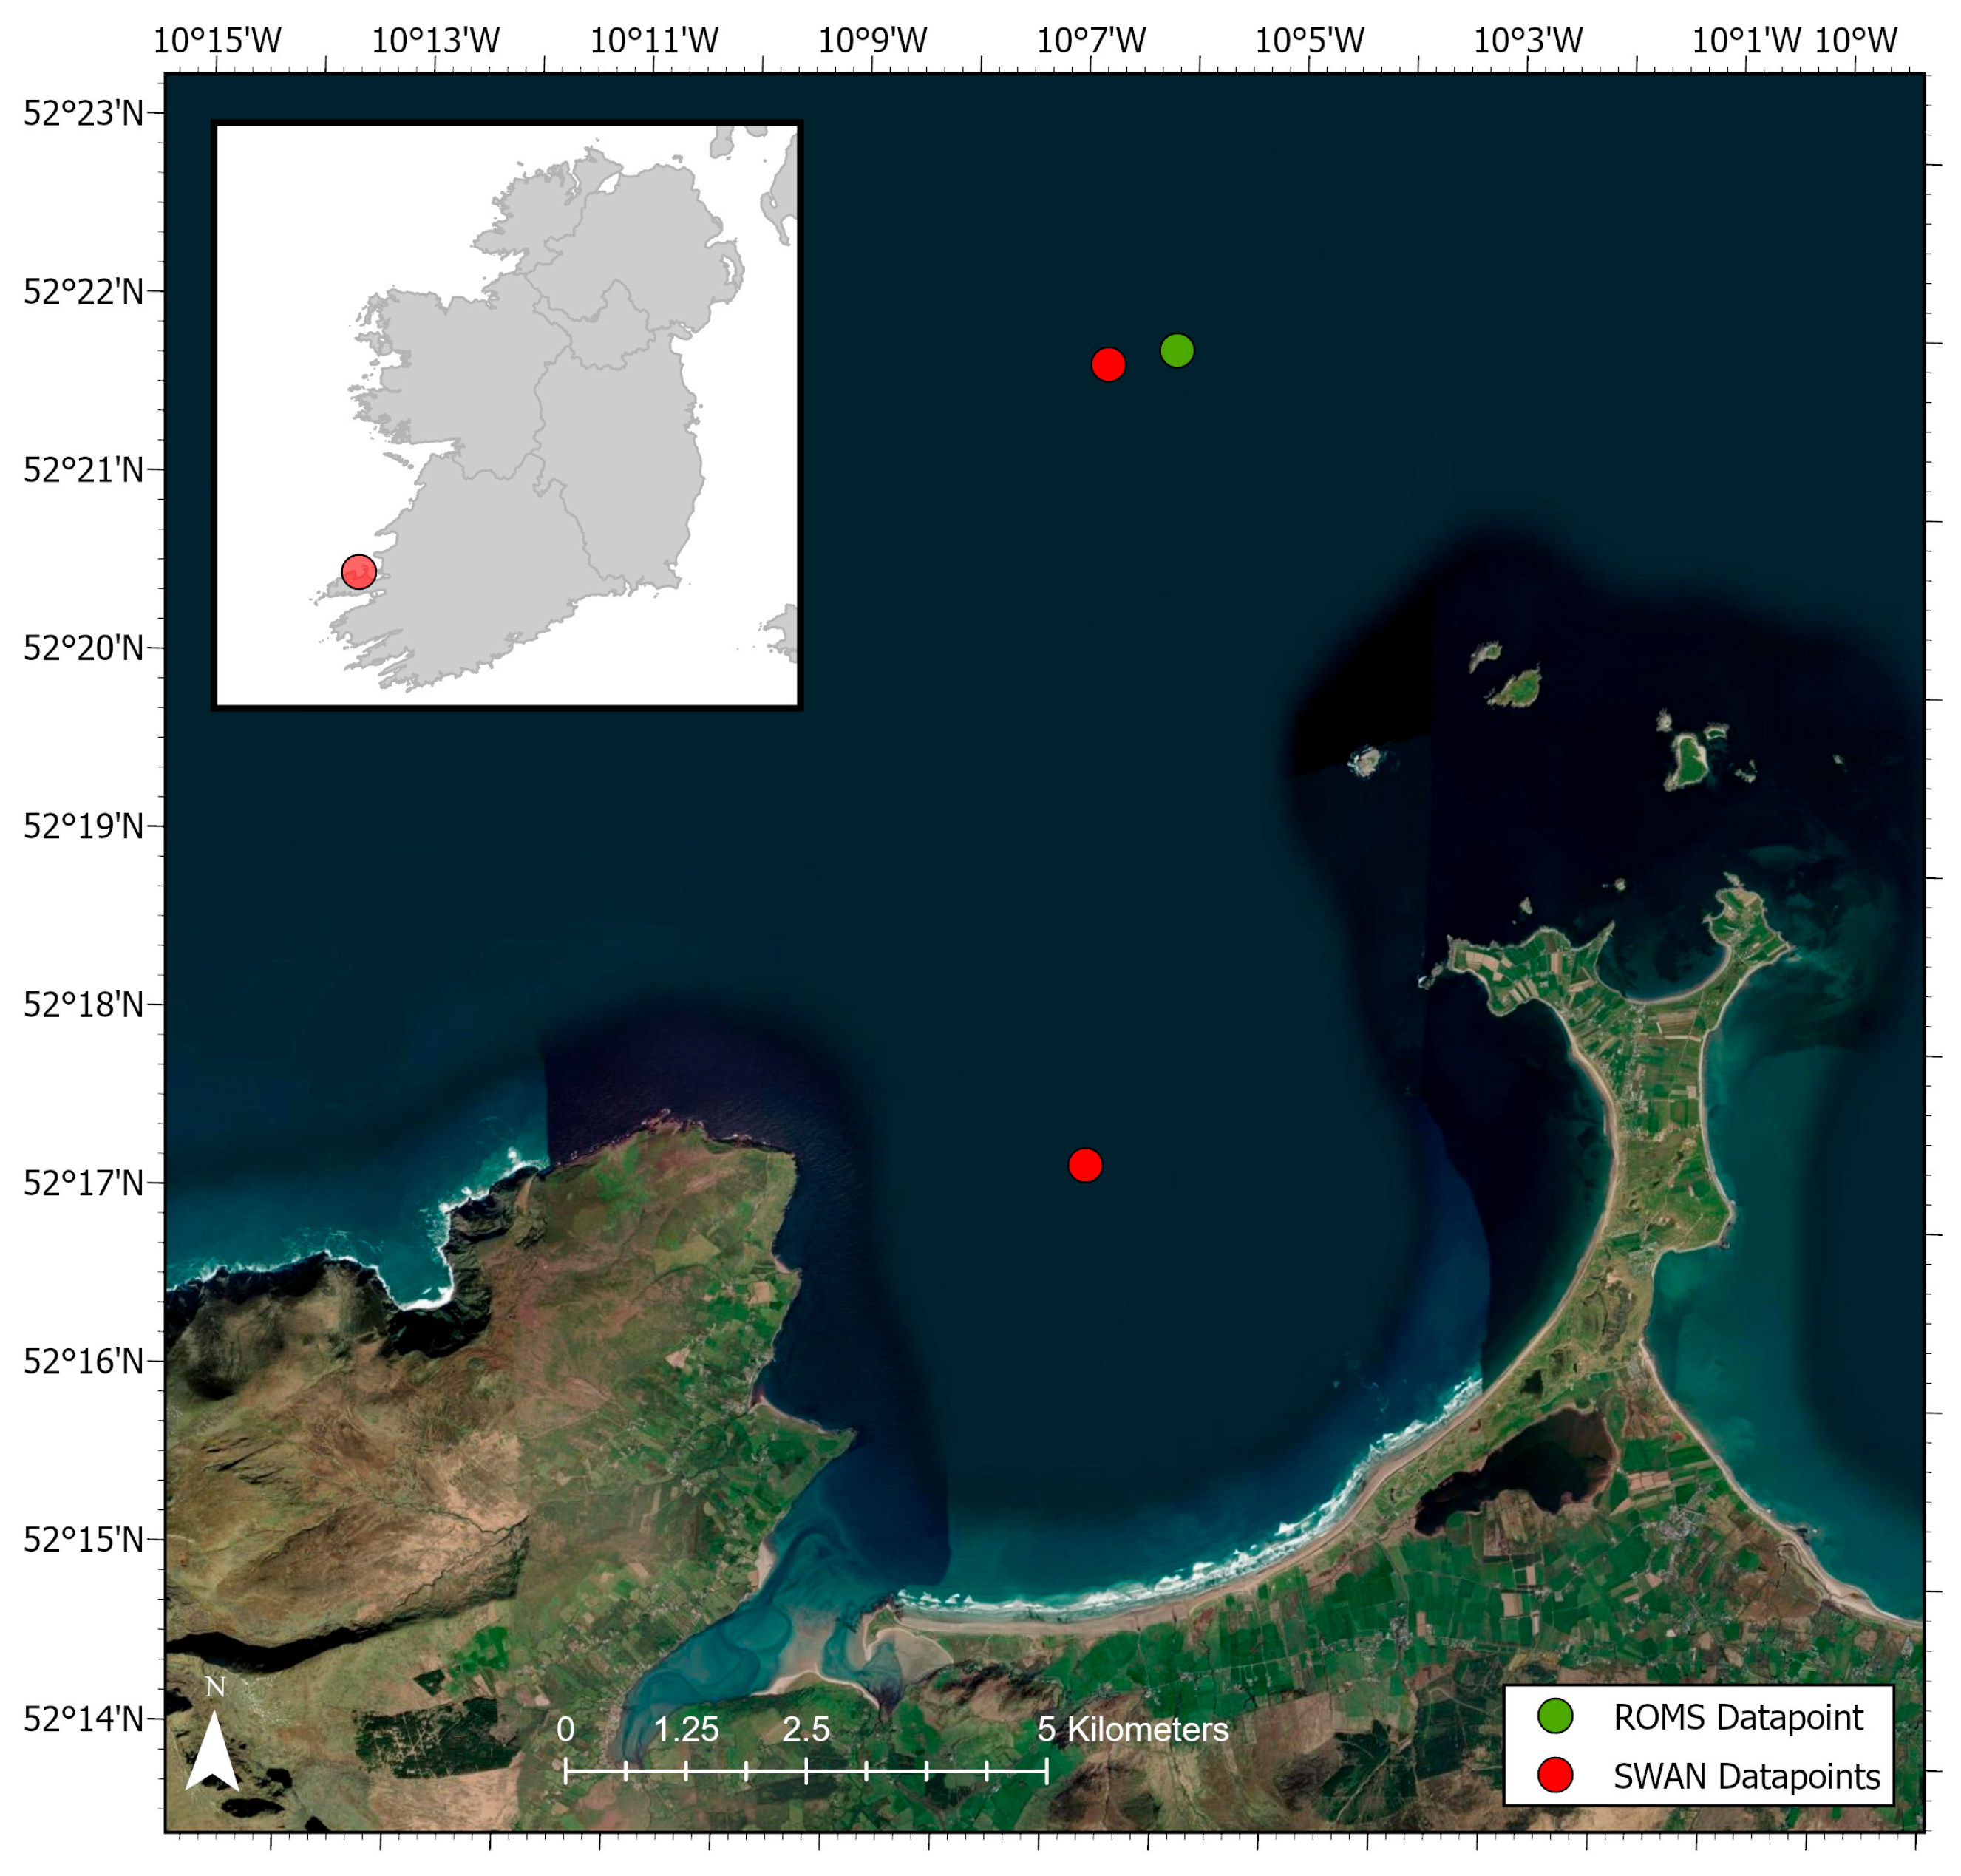Click the 52°14'N latitude label
1961x1876 pixels.
(84, 1718)
